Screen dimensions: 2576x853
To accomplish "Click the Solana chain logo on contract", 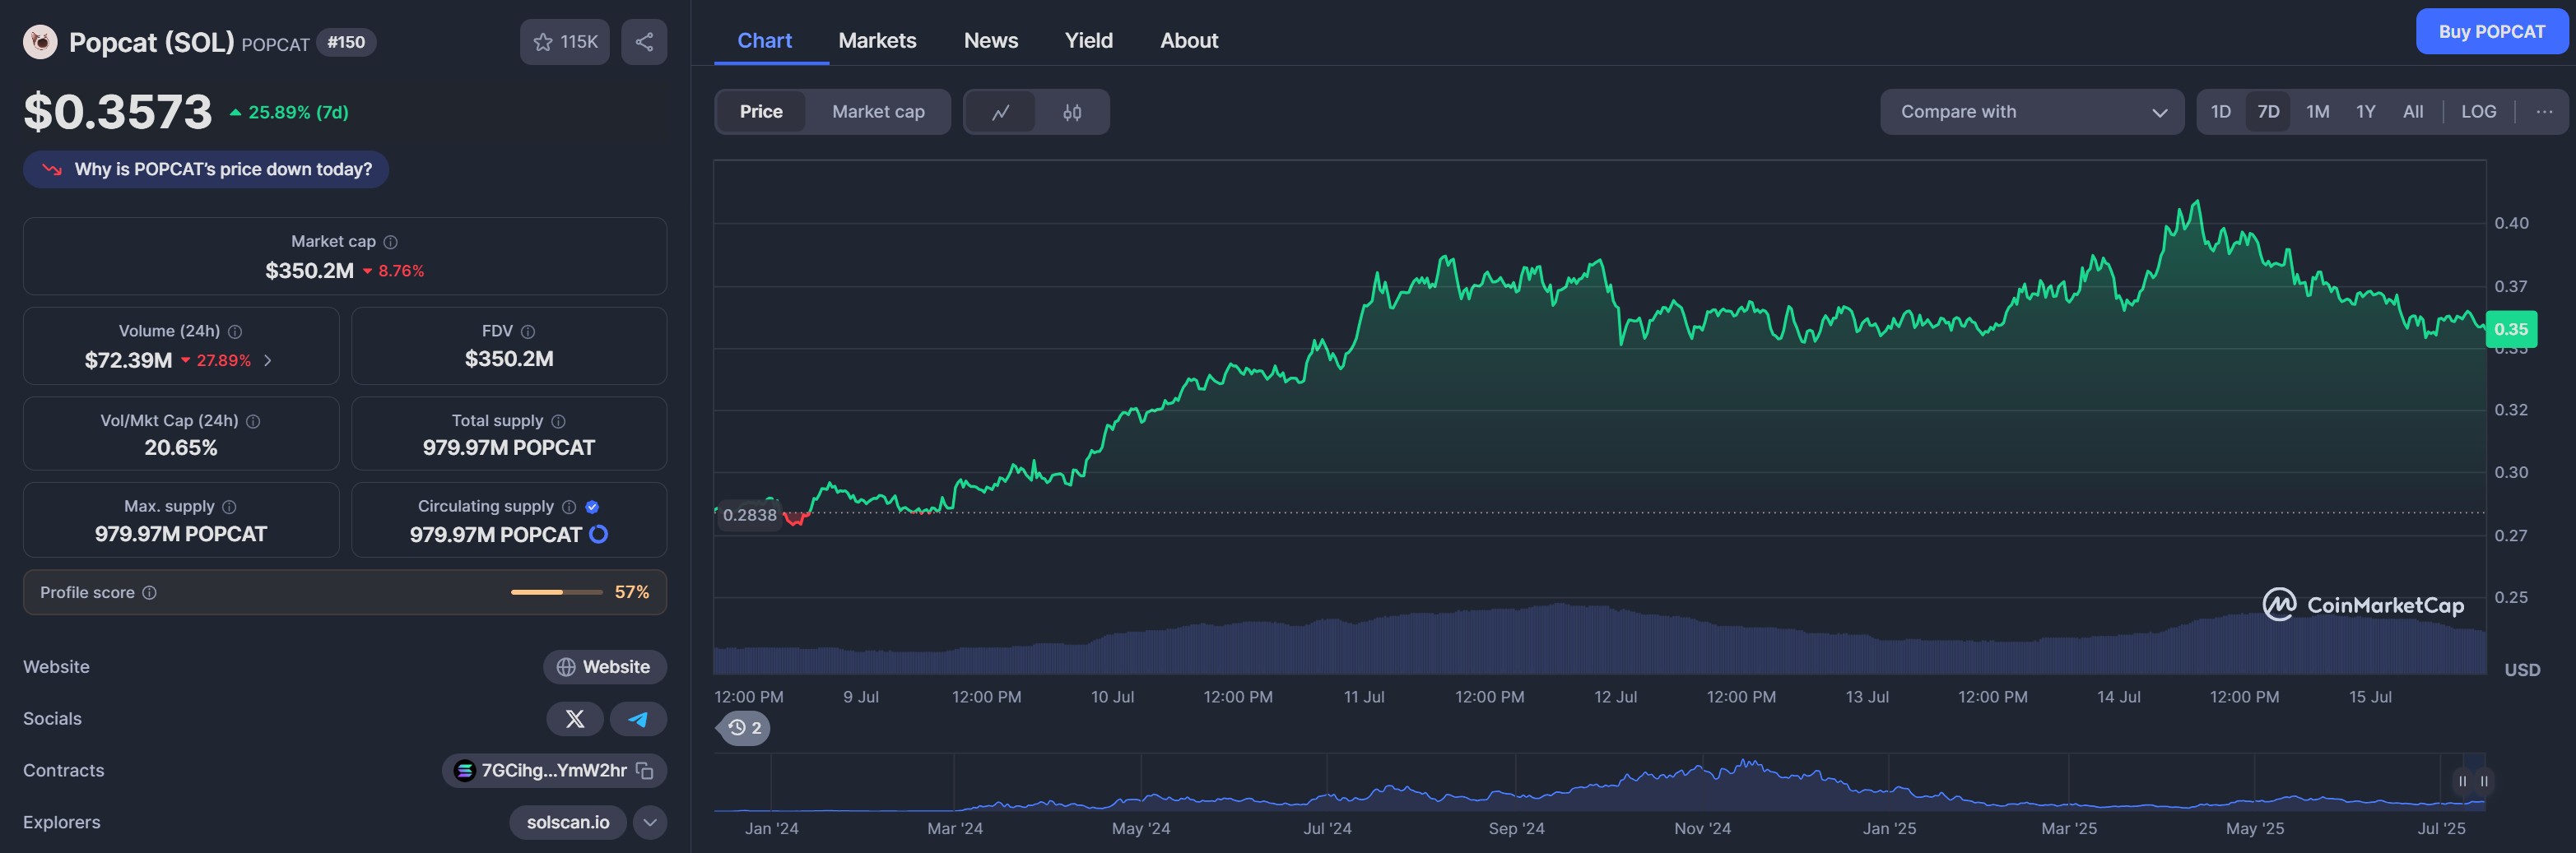I will pos(465,771).
